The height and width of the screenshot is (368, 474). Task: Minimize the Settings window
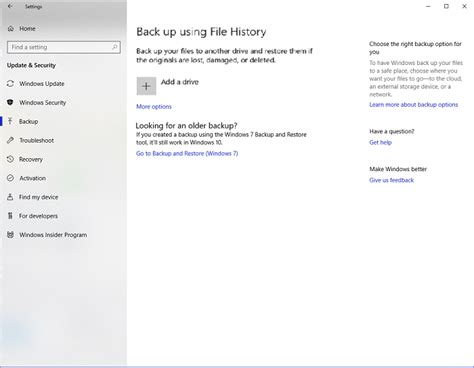[x=428, y=6]
